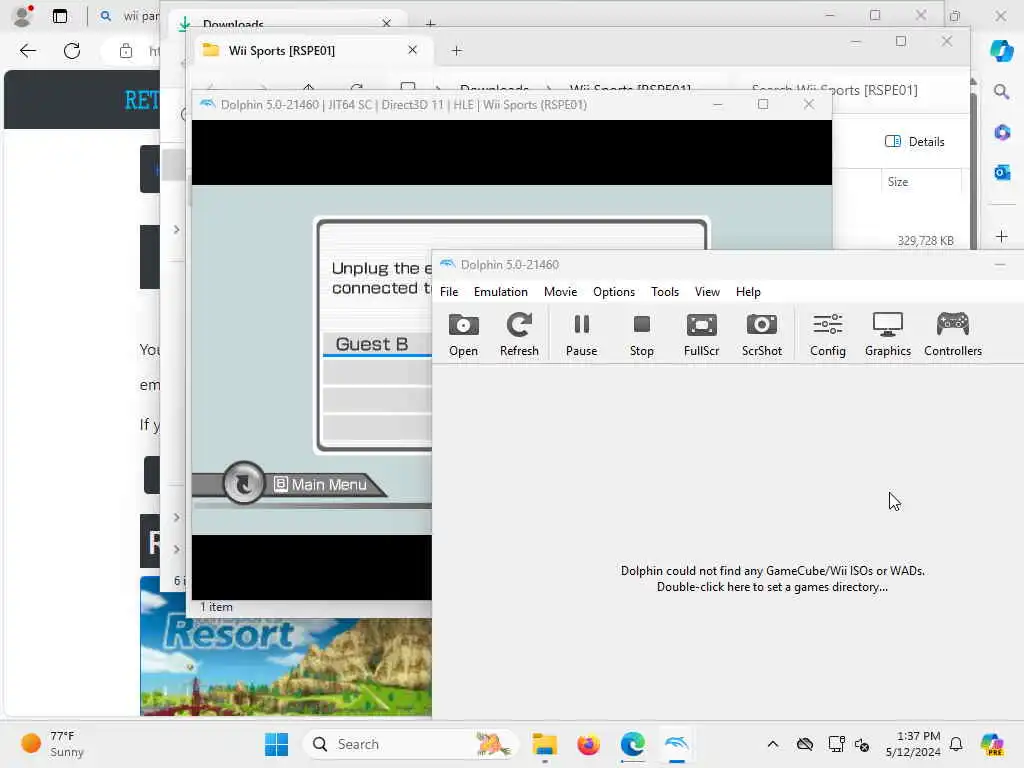Open the Help menu in Dolphin

pos(748,292)
